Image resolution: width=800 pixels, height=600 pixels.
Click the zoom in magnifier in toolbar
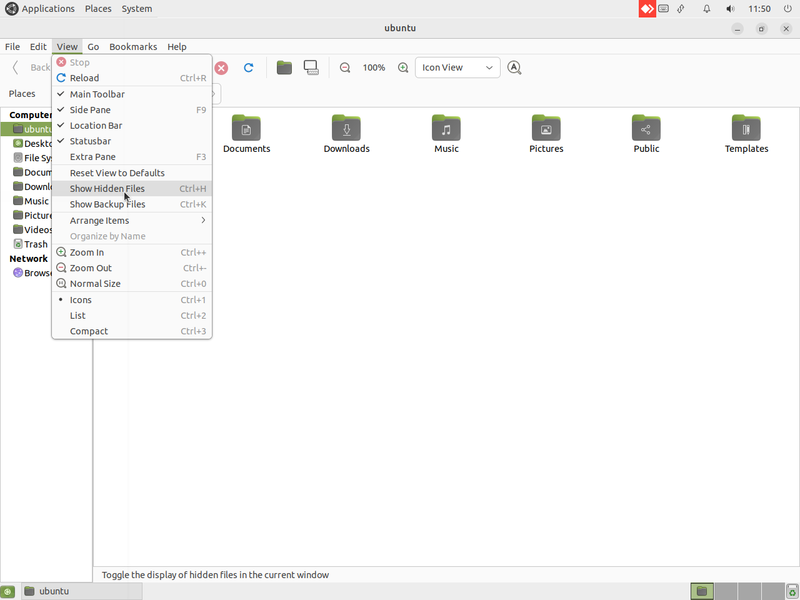click(x=403, y=67)
